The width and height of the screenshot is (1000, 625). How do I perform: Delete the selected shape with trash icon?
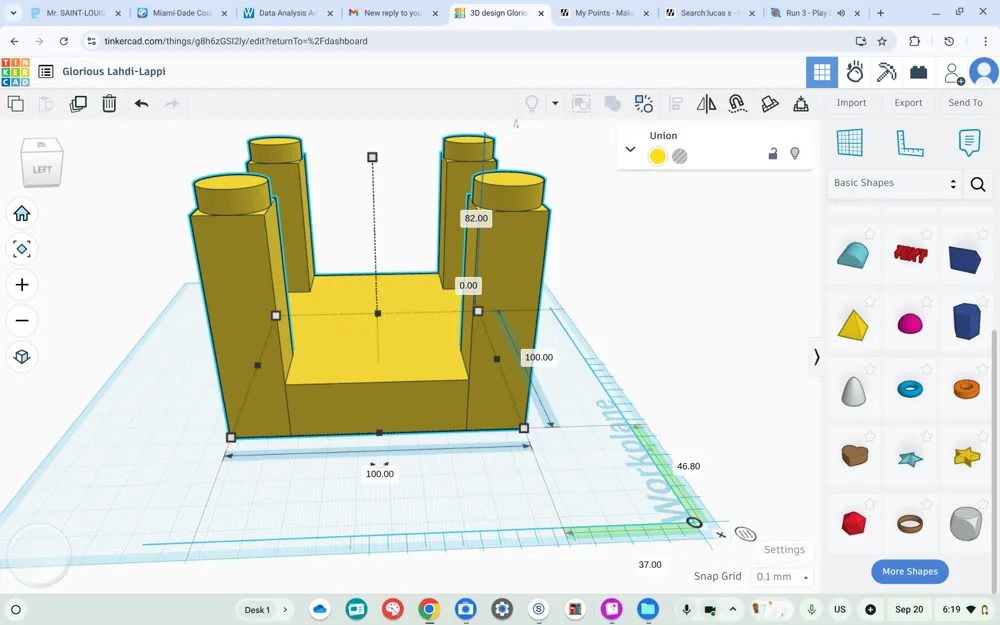(109, 103)
